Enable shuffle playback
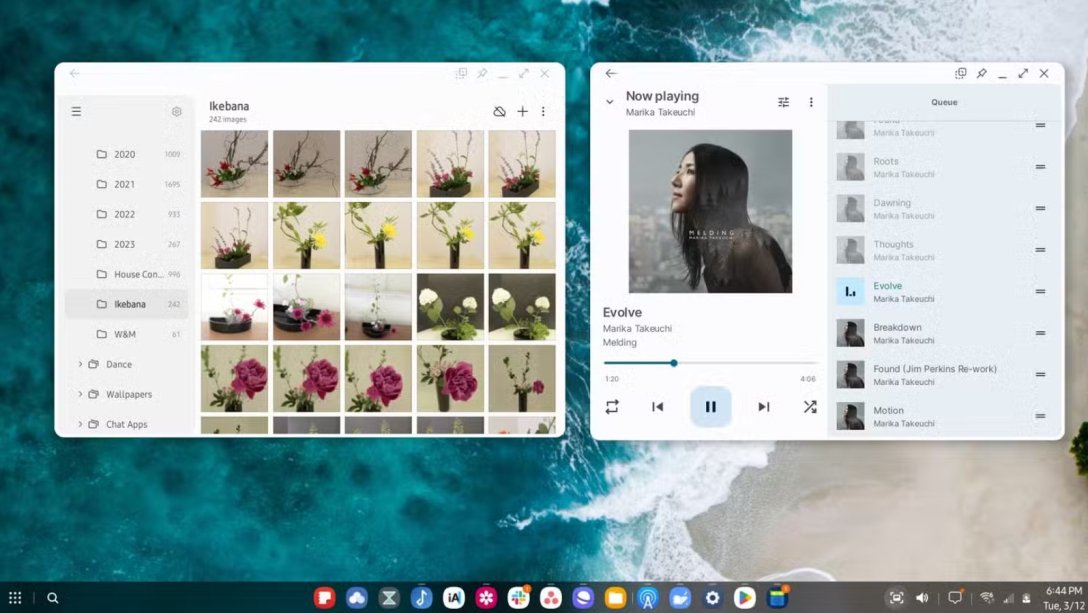The height and width of the screenshot is (613, 1088). coord(809,406)
